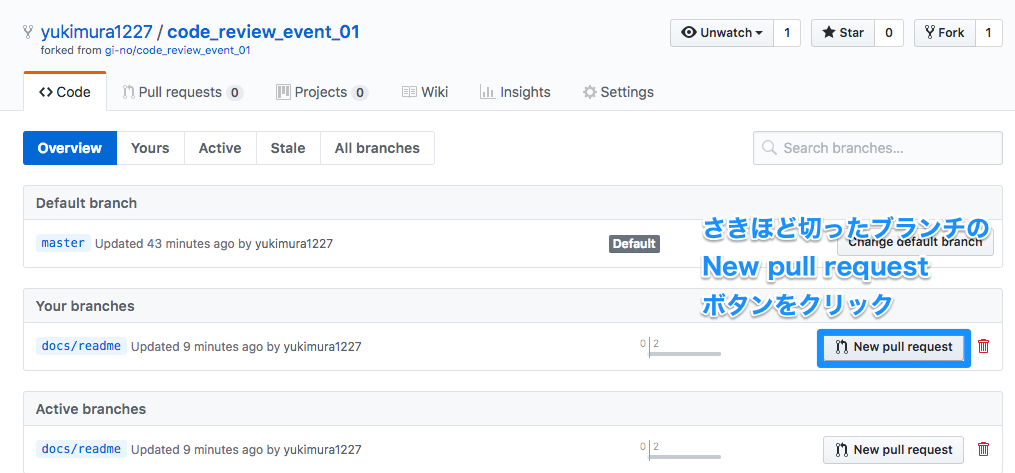Open the Wiki tab
Screen dimensions: 1015x473
425,93
